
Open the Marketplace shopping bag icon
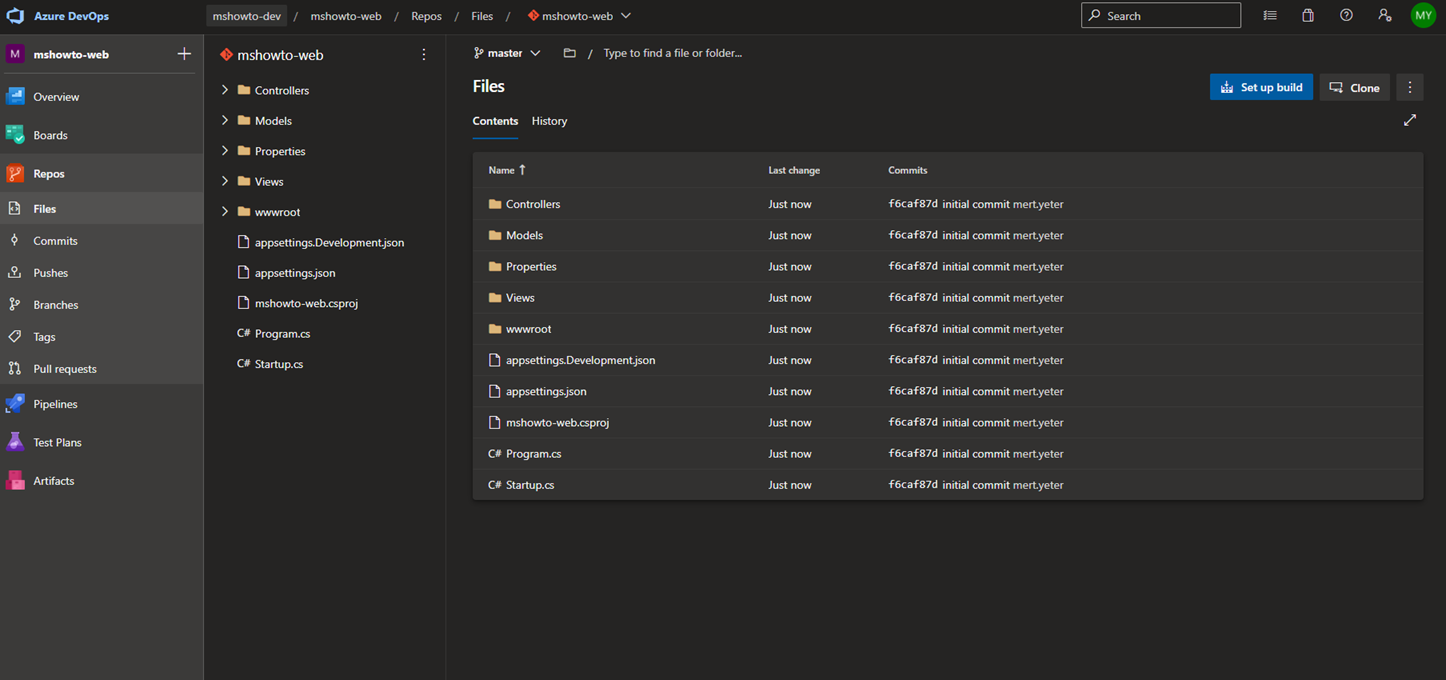pos(1308,16)
